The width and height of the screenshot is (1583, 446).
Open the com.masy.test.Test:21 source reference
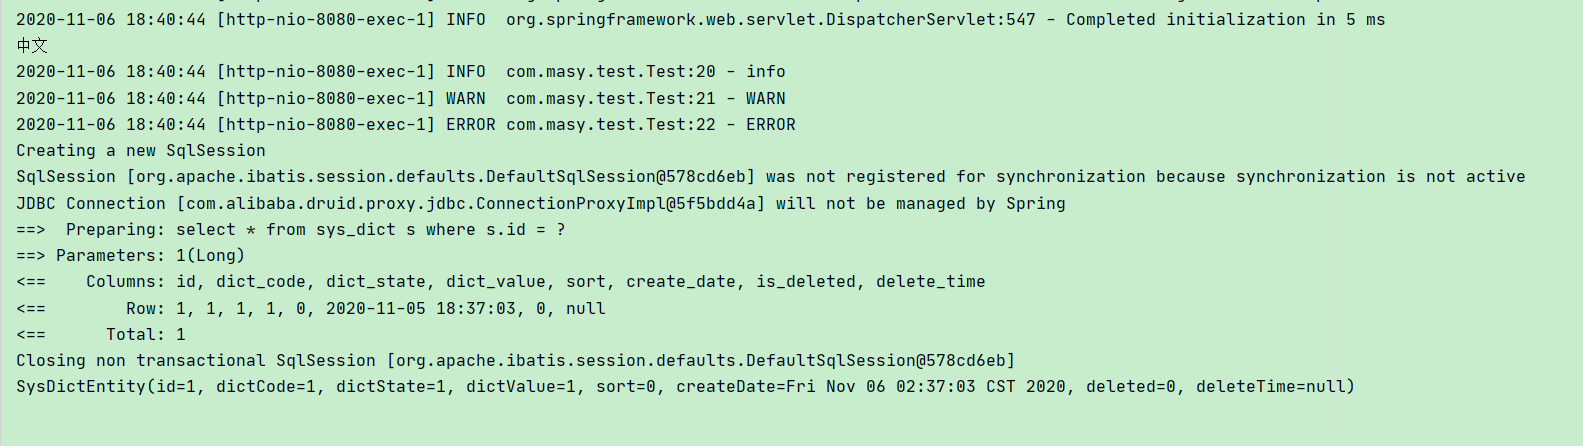611,98
